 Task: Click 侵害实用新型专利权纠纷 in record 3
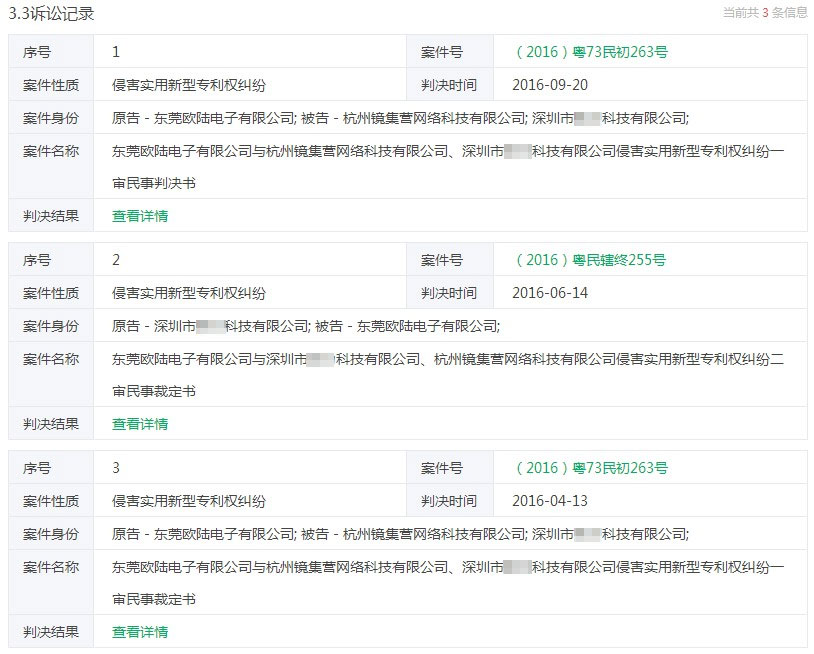click(189, 501)
